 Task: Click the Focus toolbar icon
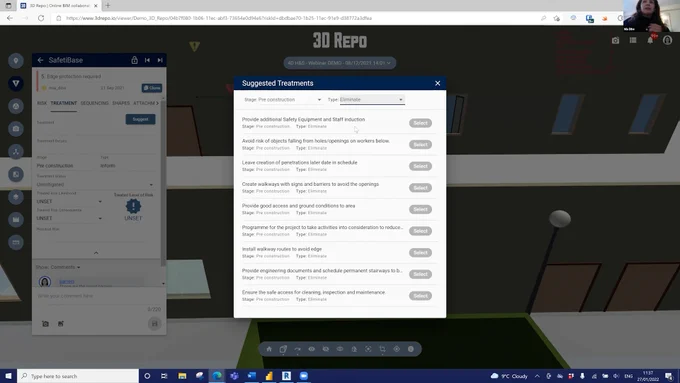click(x=368, y=349)
